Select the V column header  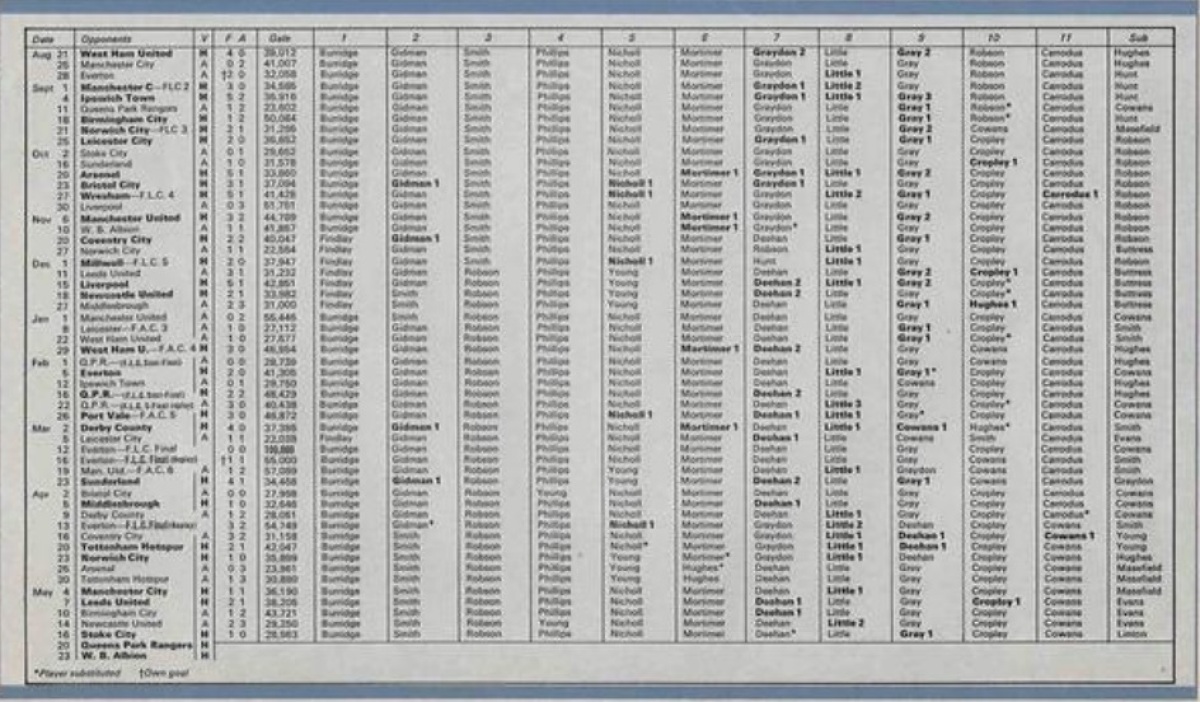pos(205,38)
